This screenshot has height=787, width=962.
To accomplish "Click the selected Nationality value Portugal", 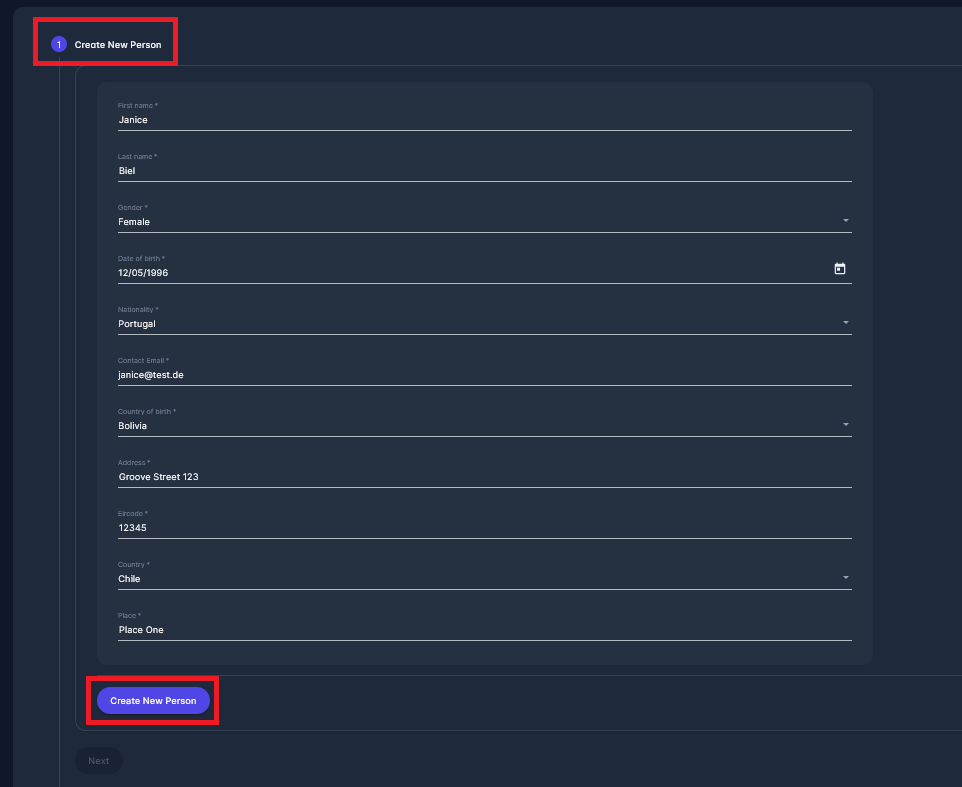I will point(137,324).
